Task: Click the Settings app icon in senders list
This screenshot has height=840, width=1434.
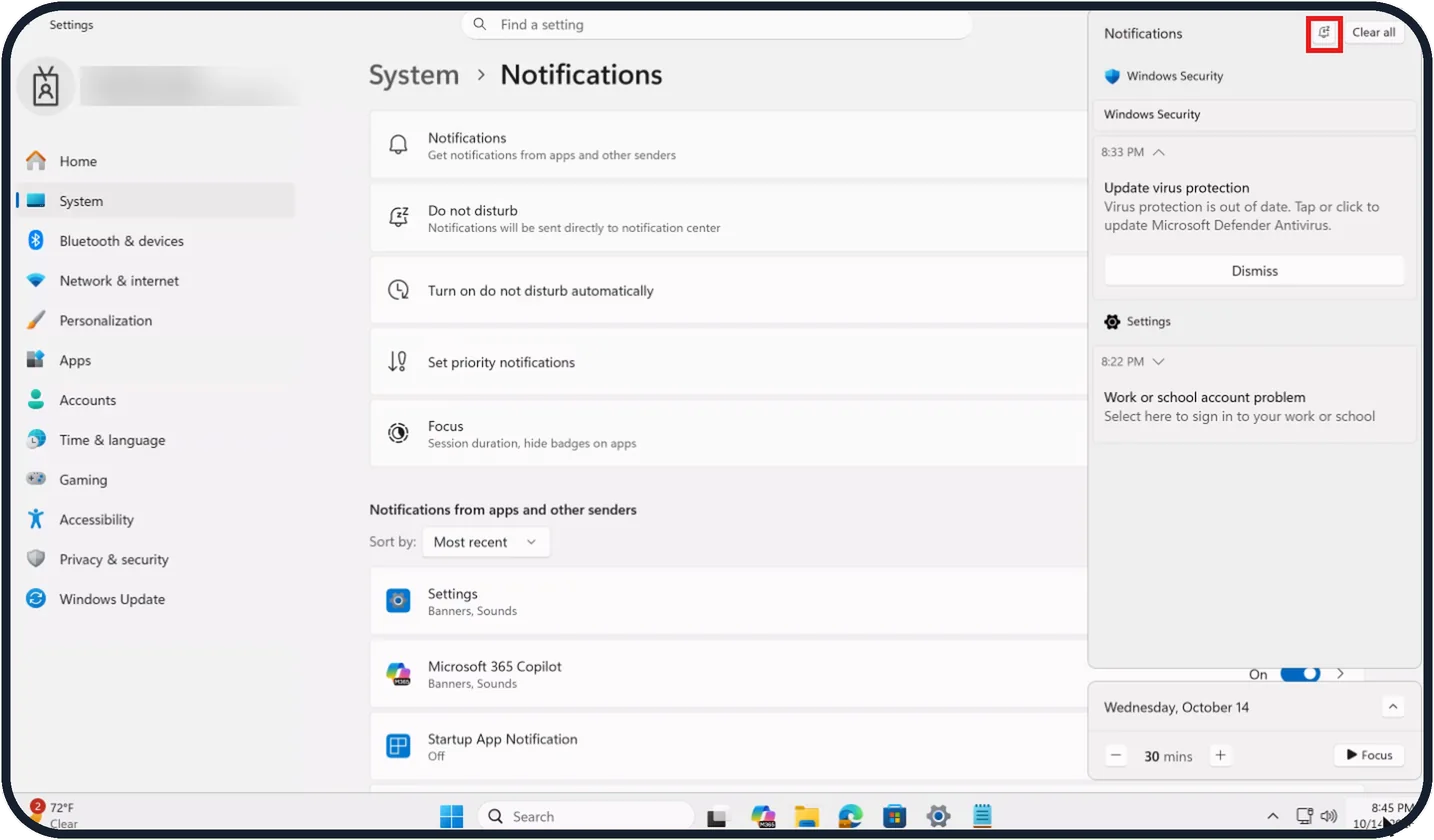Action: pos(398,600)
